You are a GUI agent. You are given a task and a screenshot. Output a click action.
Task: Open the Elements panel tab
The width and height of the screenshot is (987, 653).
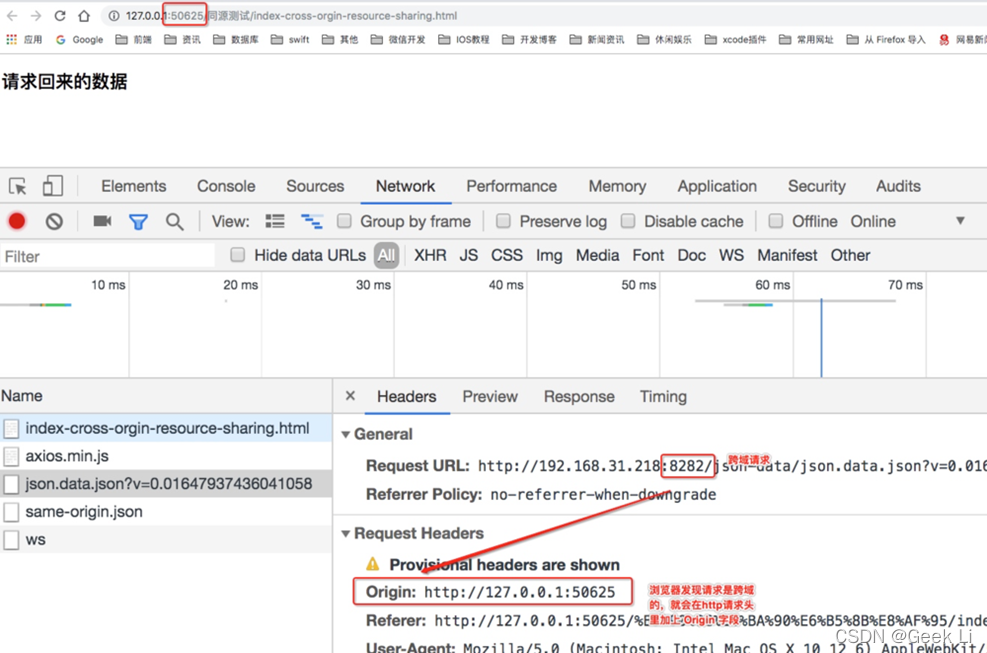tap(133, 186)
